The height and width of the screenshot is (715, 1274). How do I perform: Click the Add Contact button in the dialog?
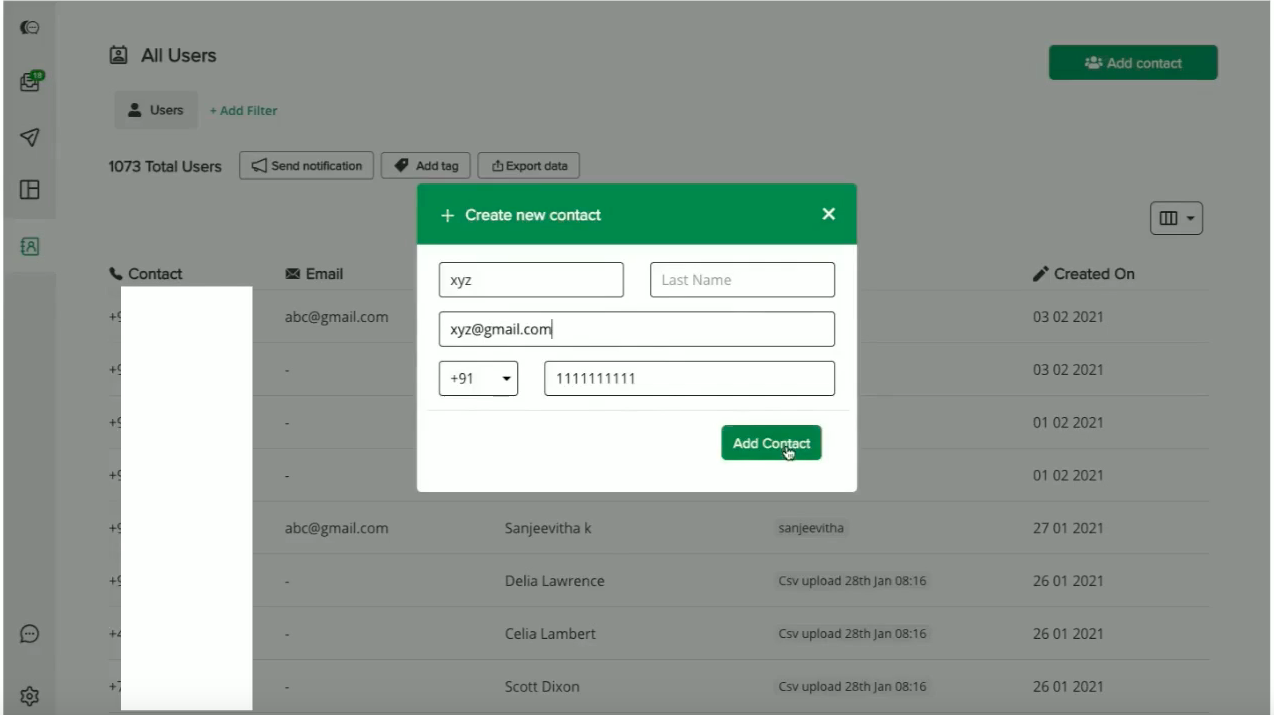pyautogui.click(x=770, y=442)
